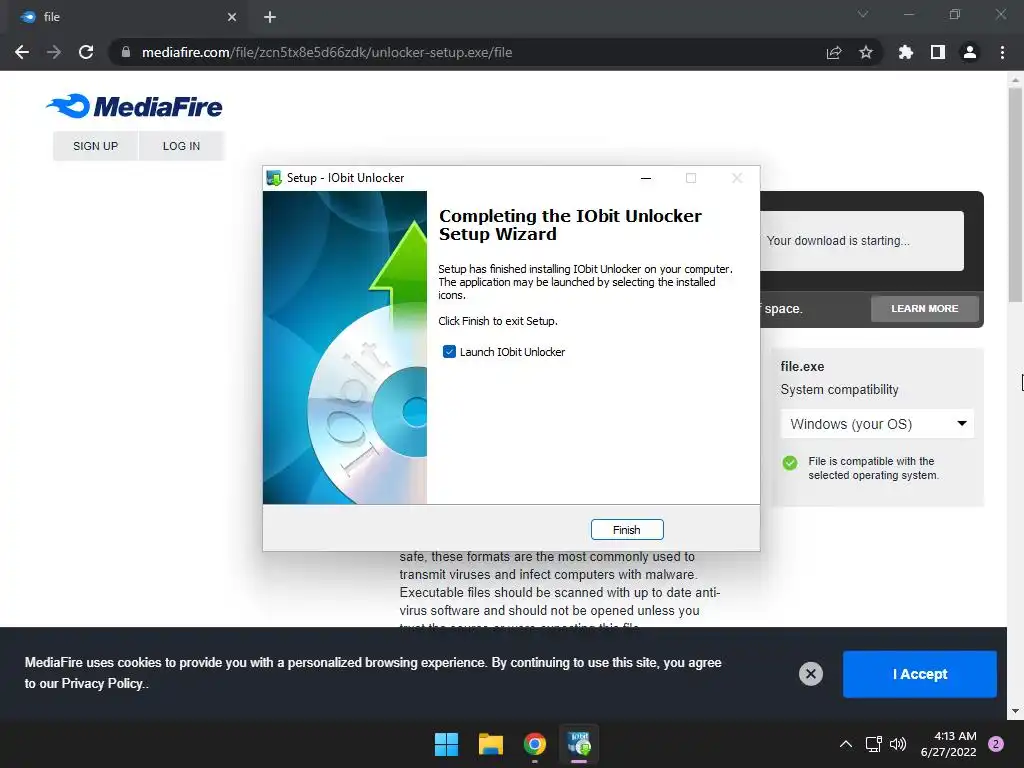View site security lock icon
This screenshot has width=1024, height=768.
[126, 52]
